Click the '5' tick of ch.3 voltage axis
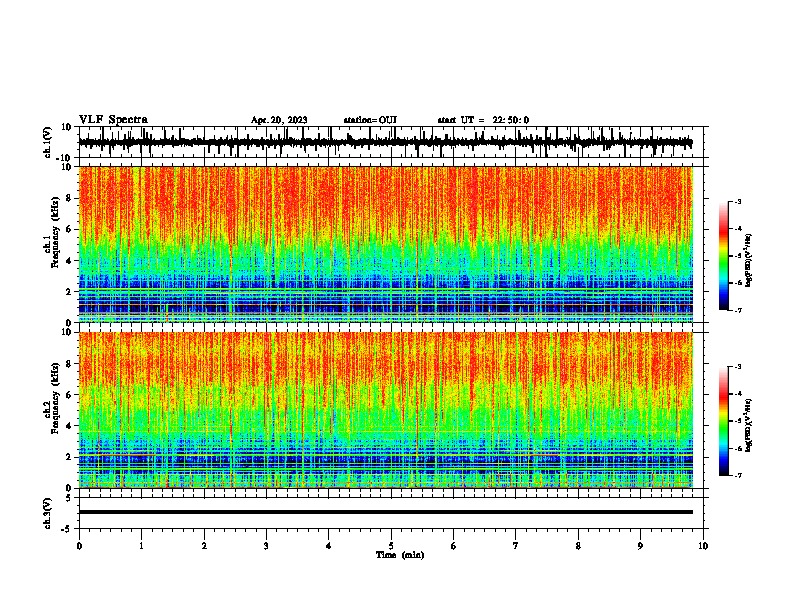The height and width of the screenshot is (612, 792). pos(70,498)
